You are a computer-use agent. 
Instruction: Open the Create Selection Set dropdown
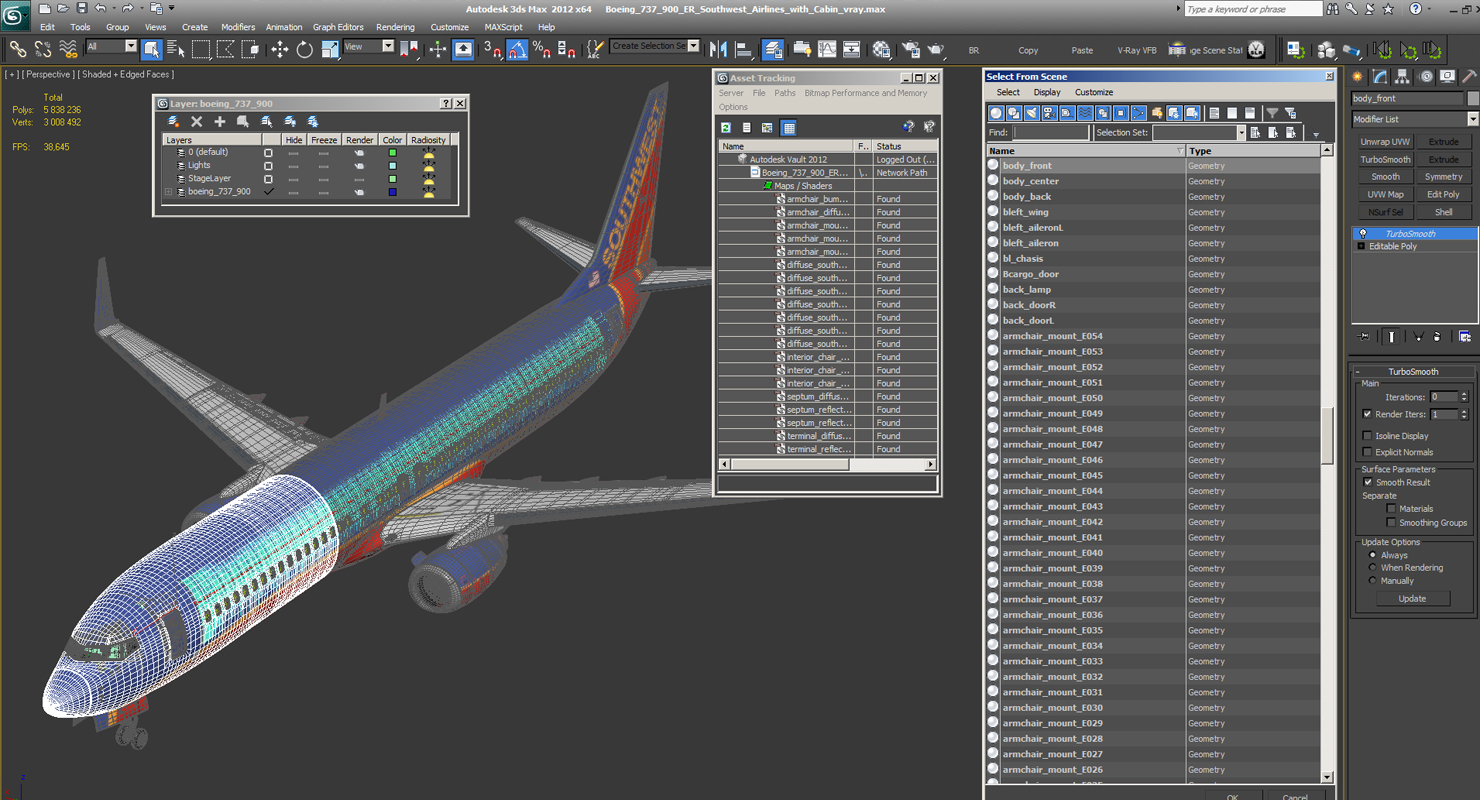click(693, 46)
